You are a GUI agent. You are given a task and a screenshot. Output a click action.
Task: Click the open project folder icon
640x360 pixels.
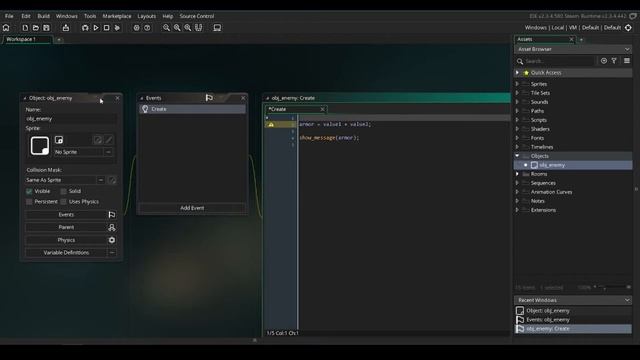point(36,28)
